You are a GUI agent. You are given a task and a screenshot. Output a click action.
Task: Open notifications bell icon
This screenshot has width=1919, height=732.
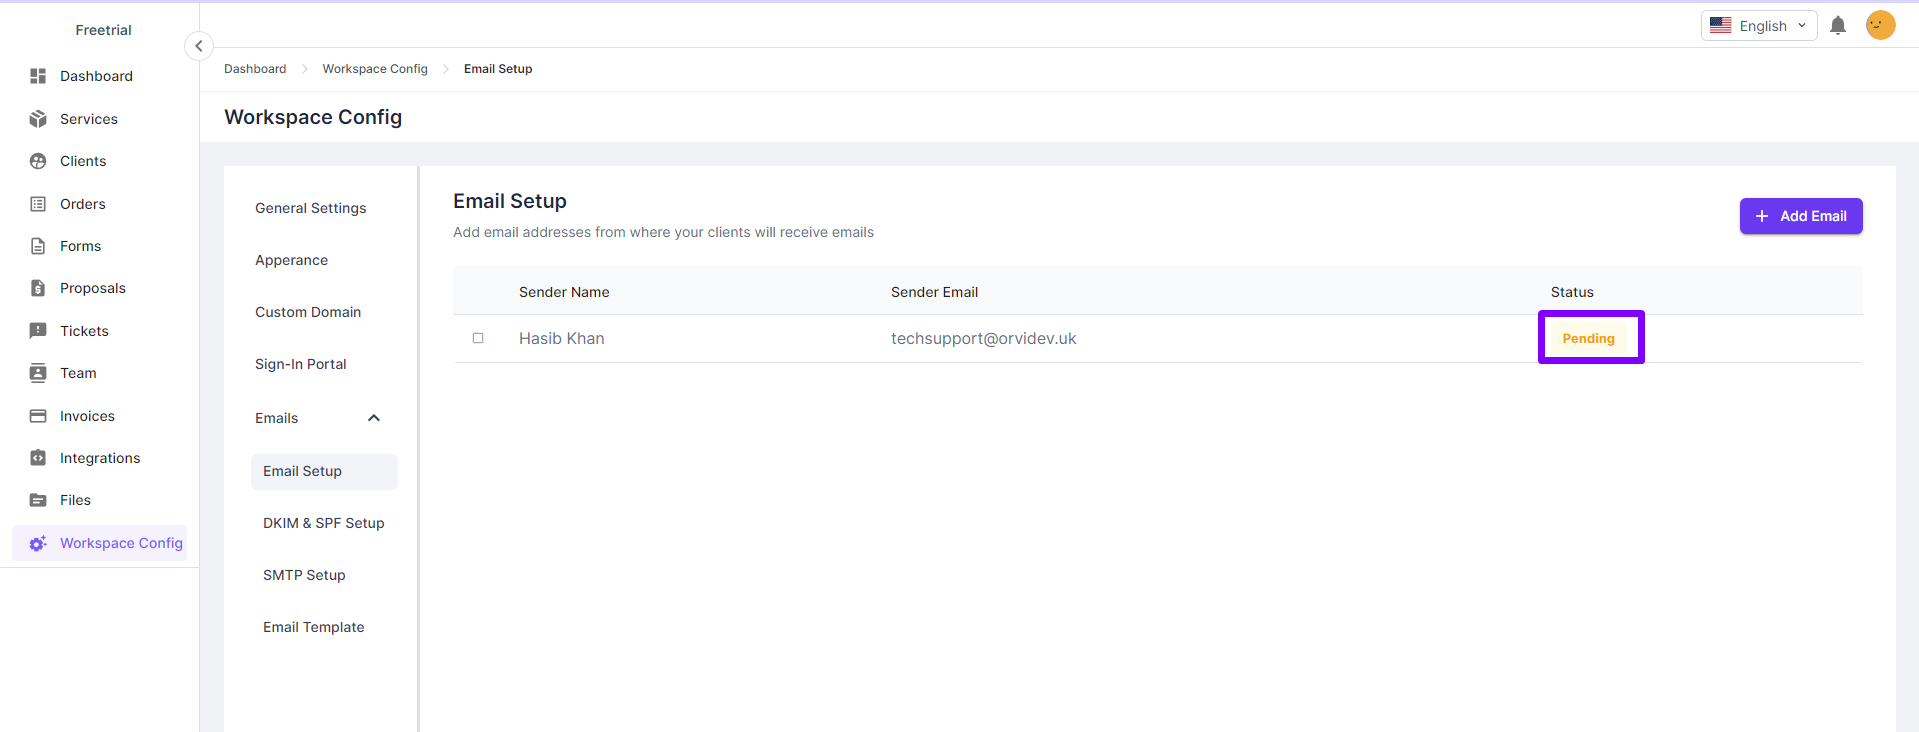[1837, 26]
